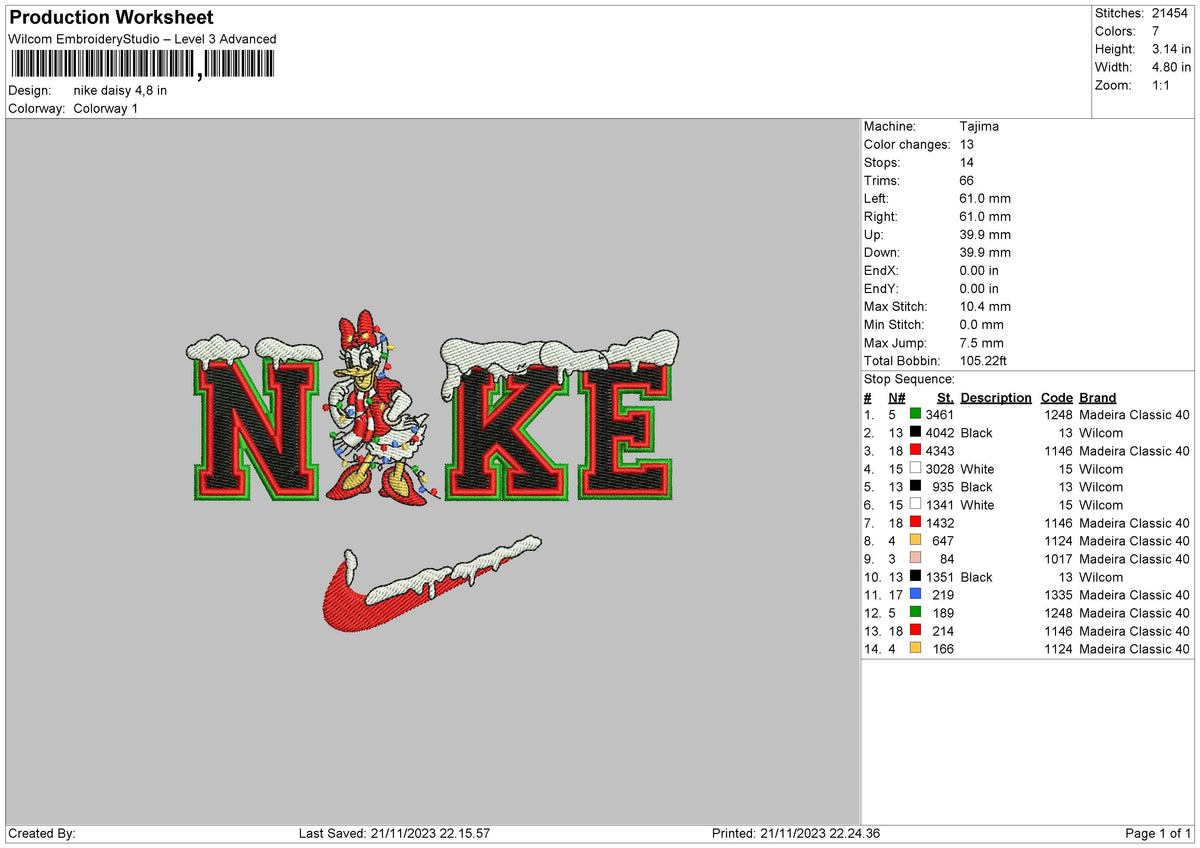The height and width of the screenshot is (848, 1200).
Task: Click the N# column header
Action: click(x=897, y=397)
